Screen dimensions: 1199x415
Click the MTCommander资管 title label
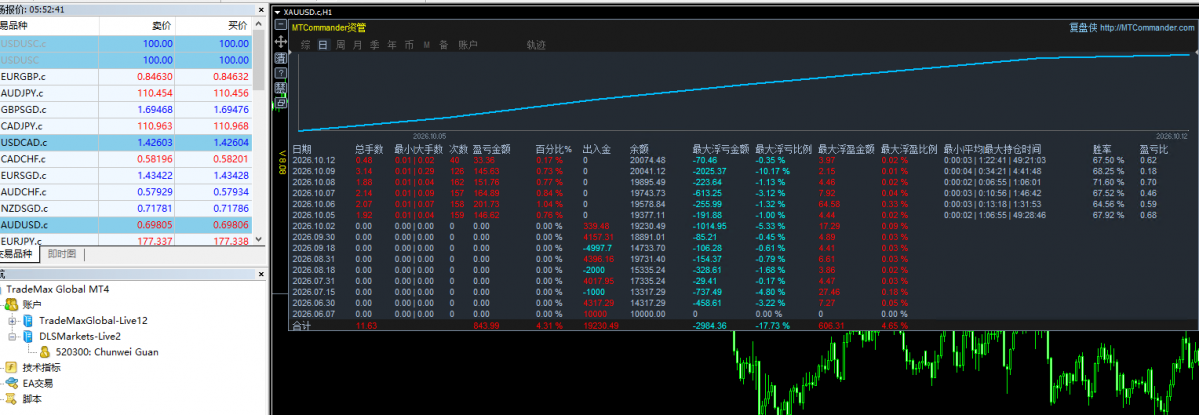pos(329,28)
